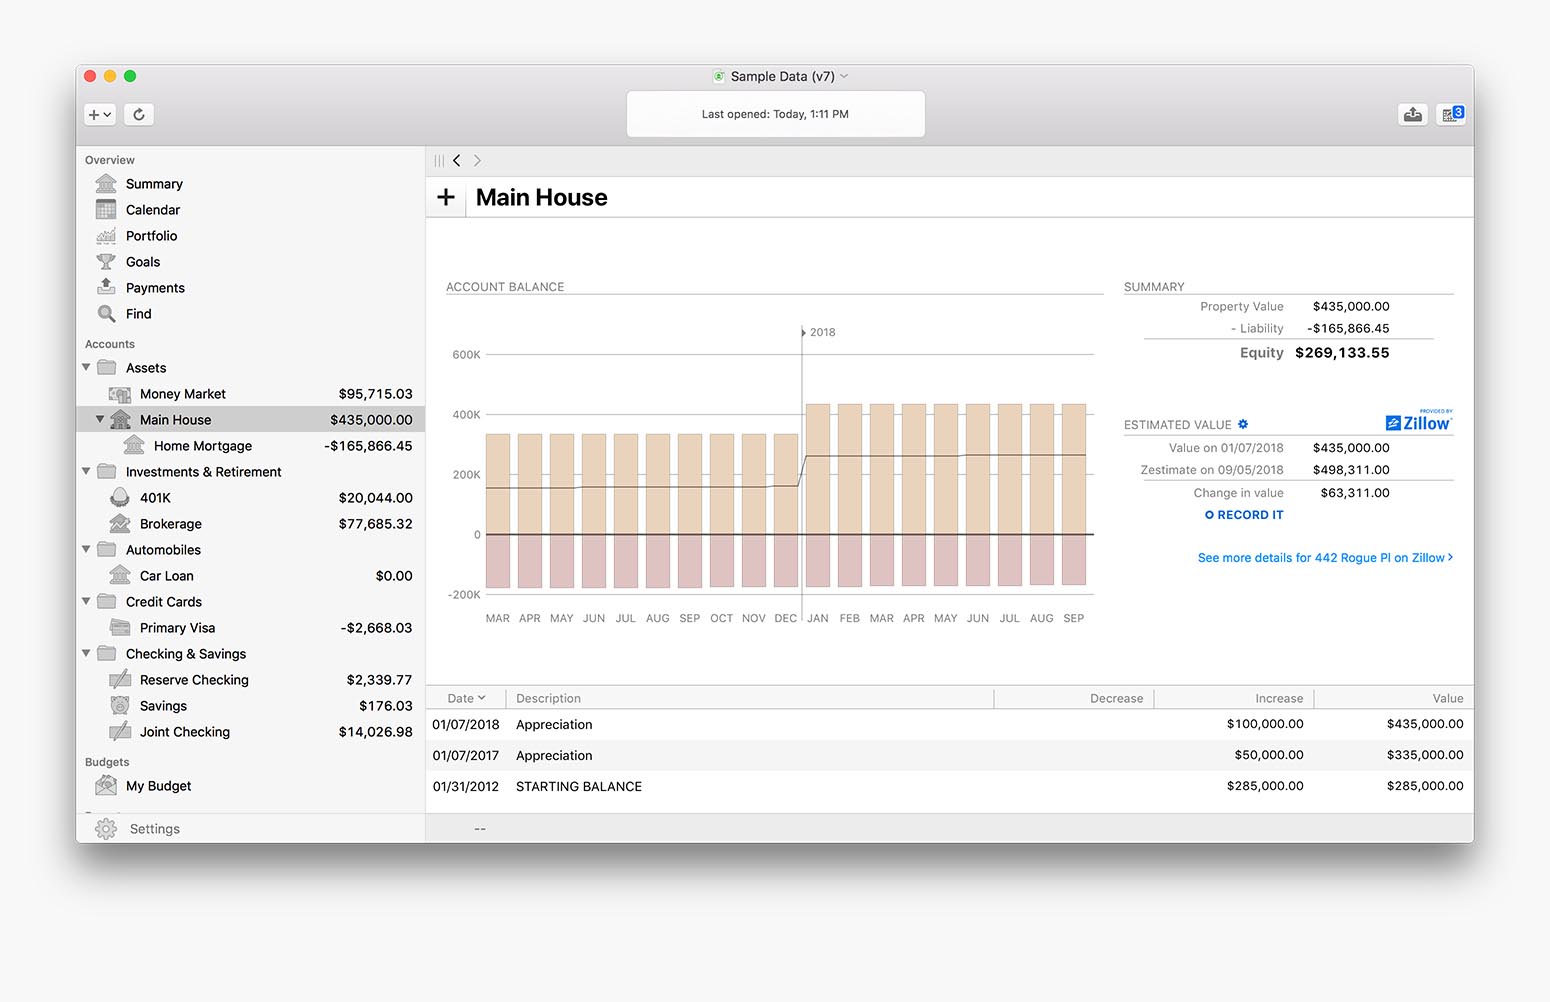1550x1002 pixels.
Task: Click the Zillow logo
Action: 1419,422
